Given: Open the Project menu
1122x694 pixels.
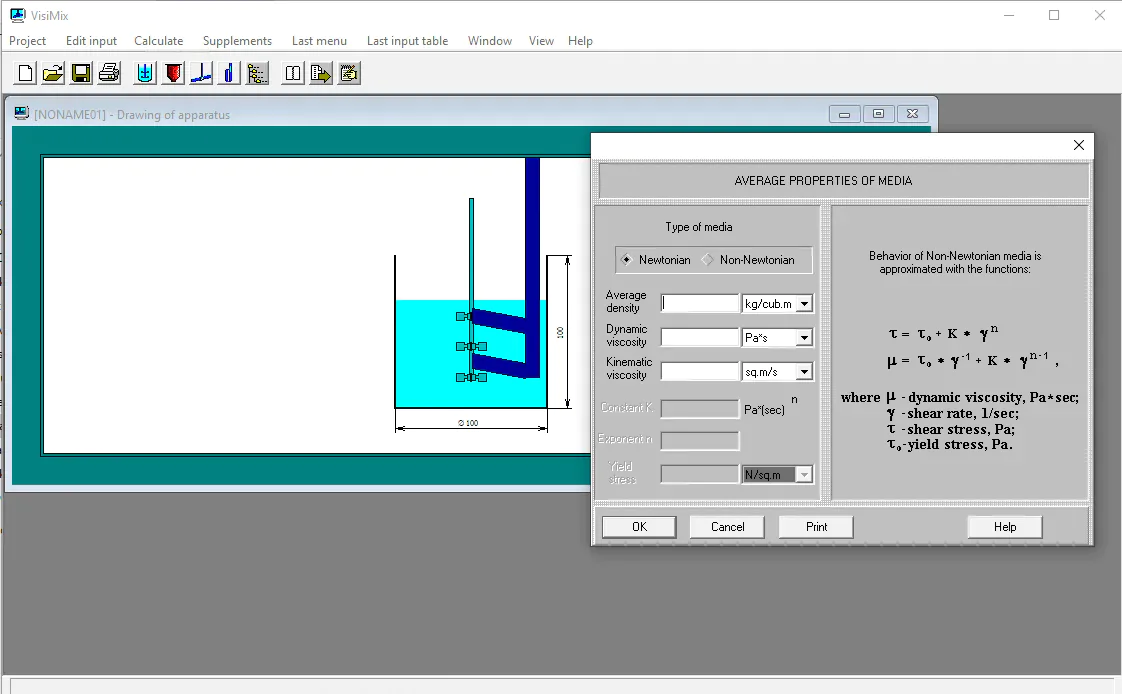Looking at the screenshot, I should [27, 41].
